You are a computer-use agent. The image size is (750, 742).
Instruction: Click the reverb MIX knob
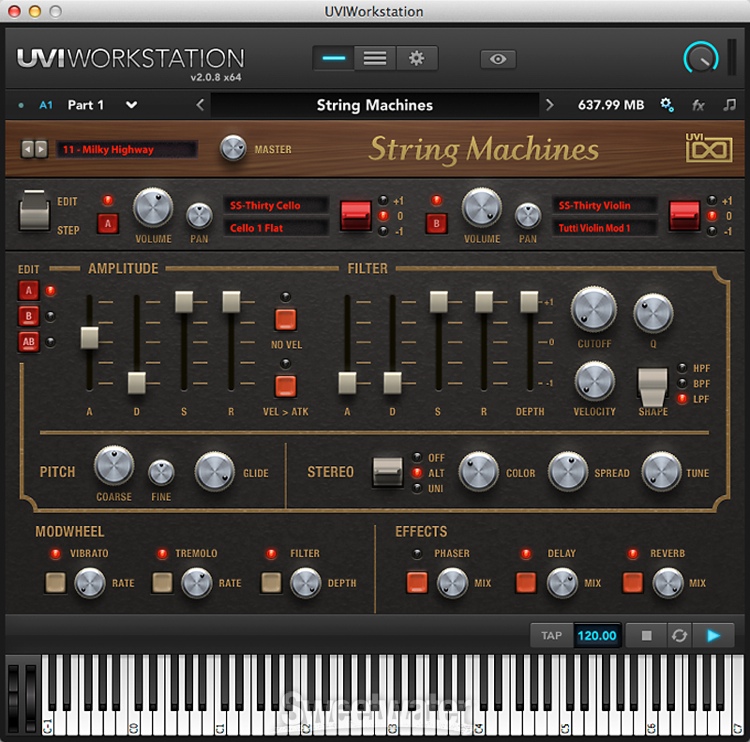point(668,583)
